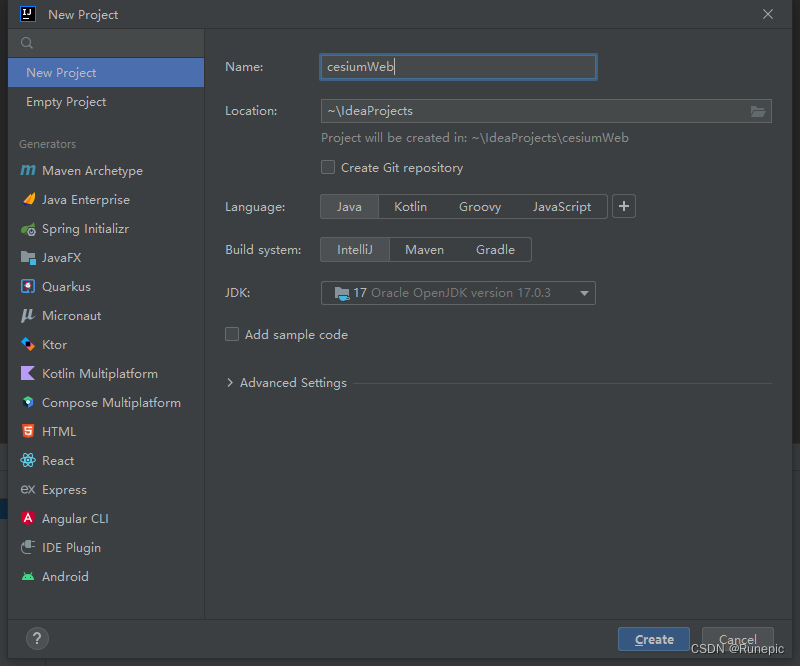Image resolution: width=800 pixels, height=666 pixels.
Task: Select the Quarkus generator label
Action: pos(67,286)
